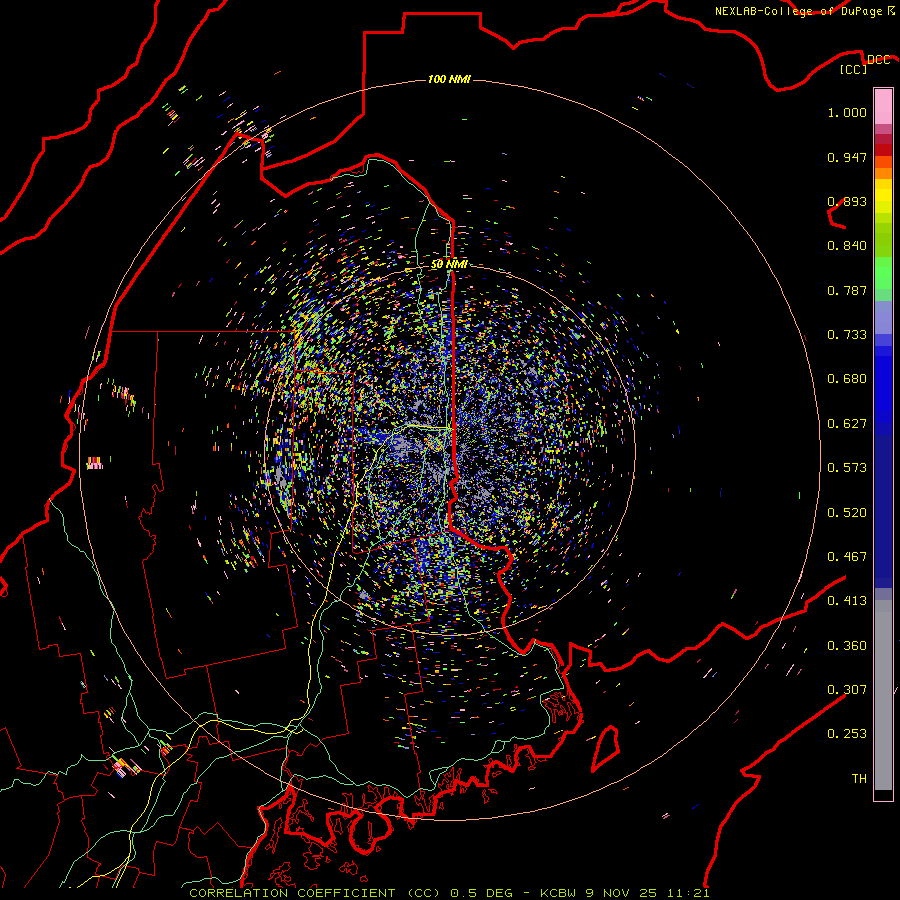Click the 0.680 color scale value
The width and height of the screenshot is (900, 900).
click(x=847, y=379)
